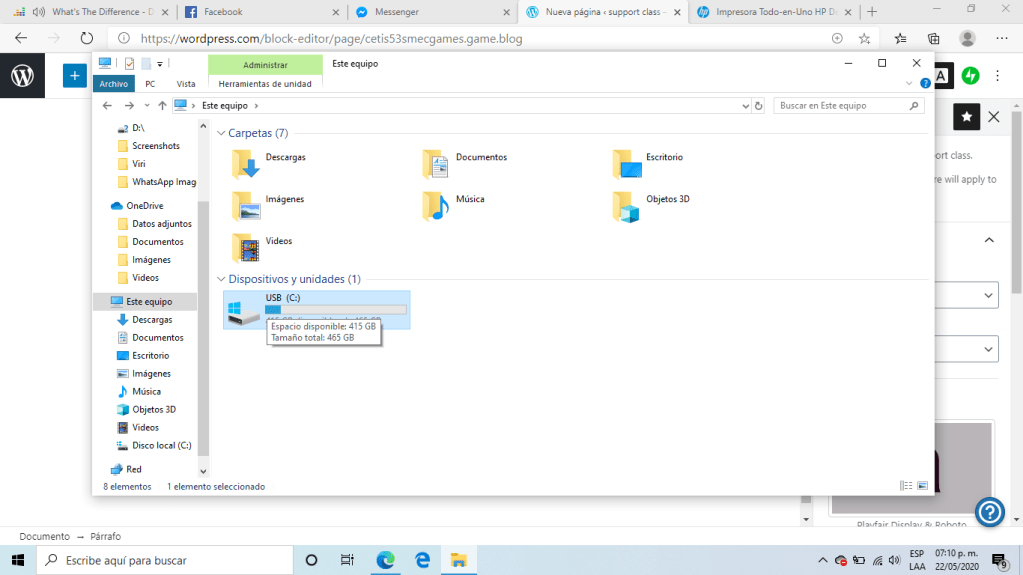Open the Archivo menu tab

113,84
